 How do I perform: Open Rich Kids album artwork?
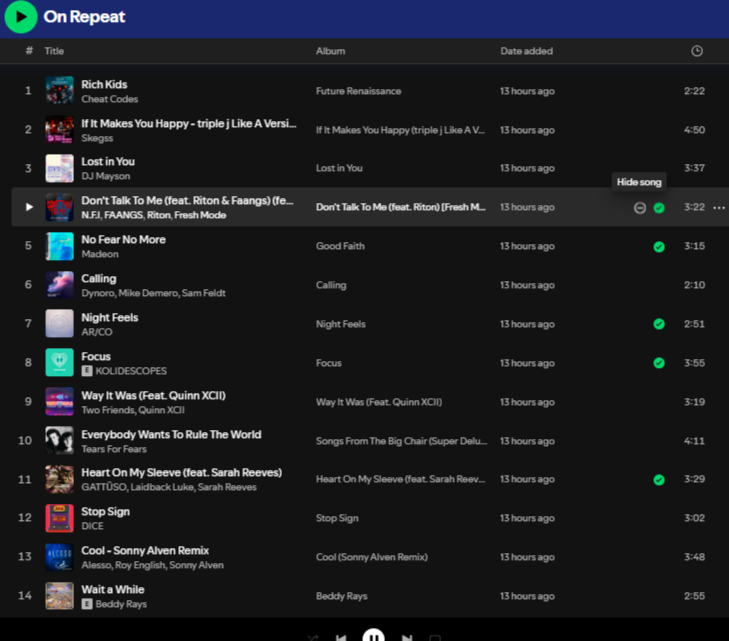click(60, 90)
